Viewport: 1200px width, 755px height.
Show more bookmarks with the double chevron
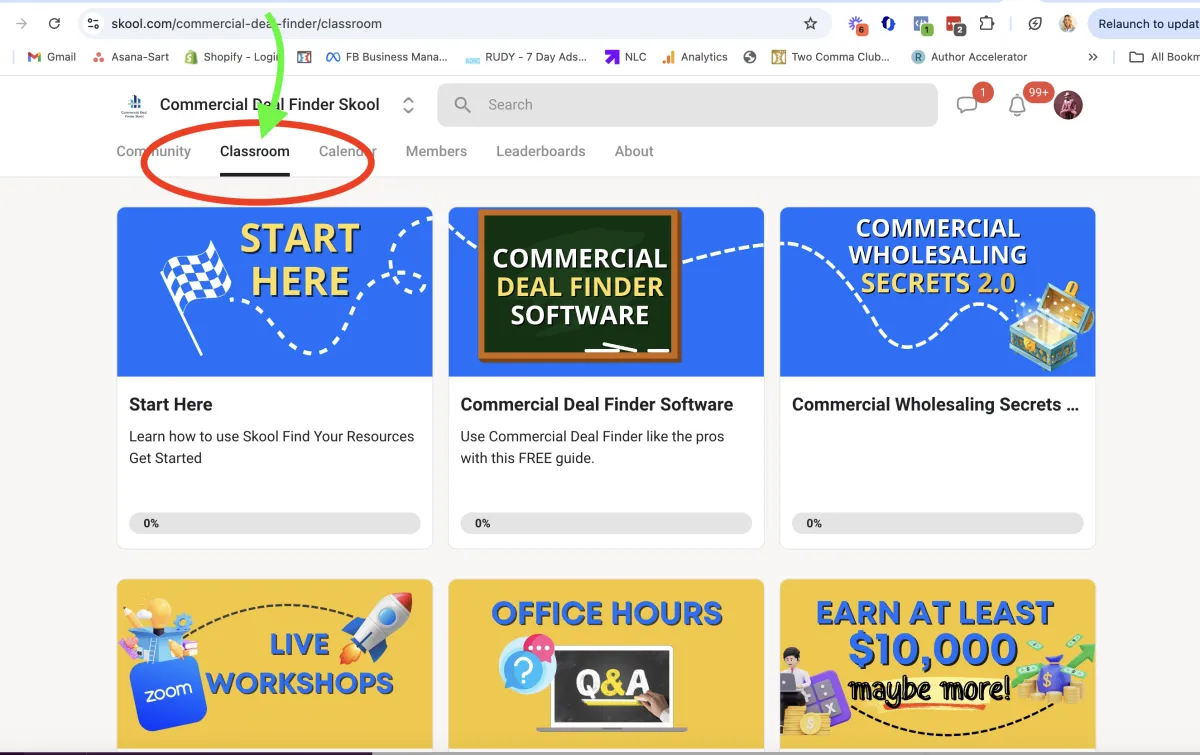tap(1093, 57)
